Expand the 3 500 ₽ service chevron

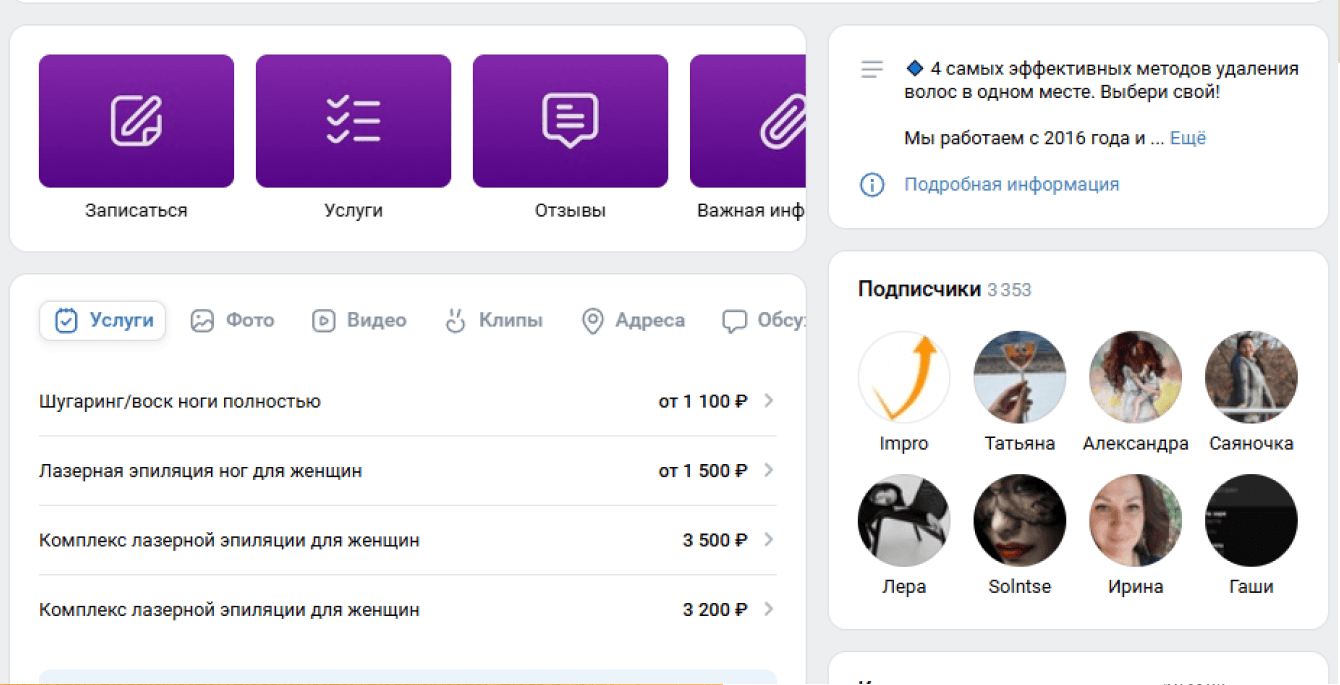point(769,540)
